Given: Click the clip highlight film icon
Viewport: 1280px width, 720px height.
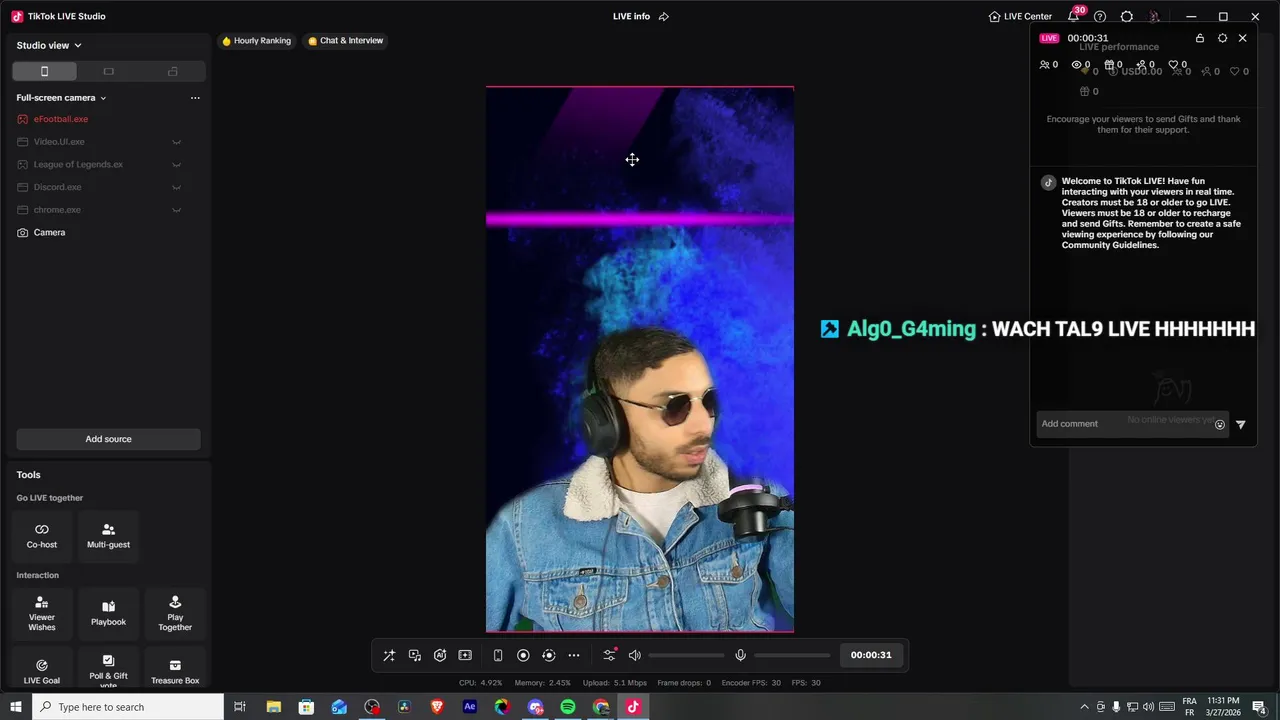Looking at the screenshot, I should click(465, 655).
